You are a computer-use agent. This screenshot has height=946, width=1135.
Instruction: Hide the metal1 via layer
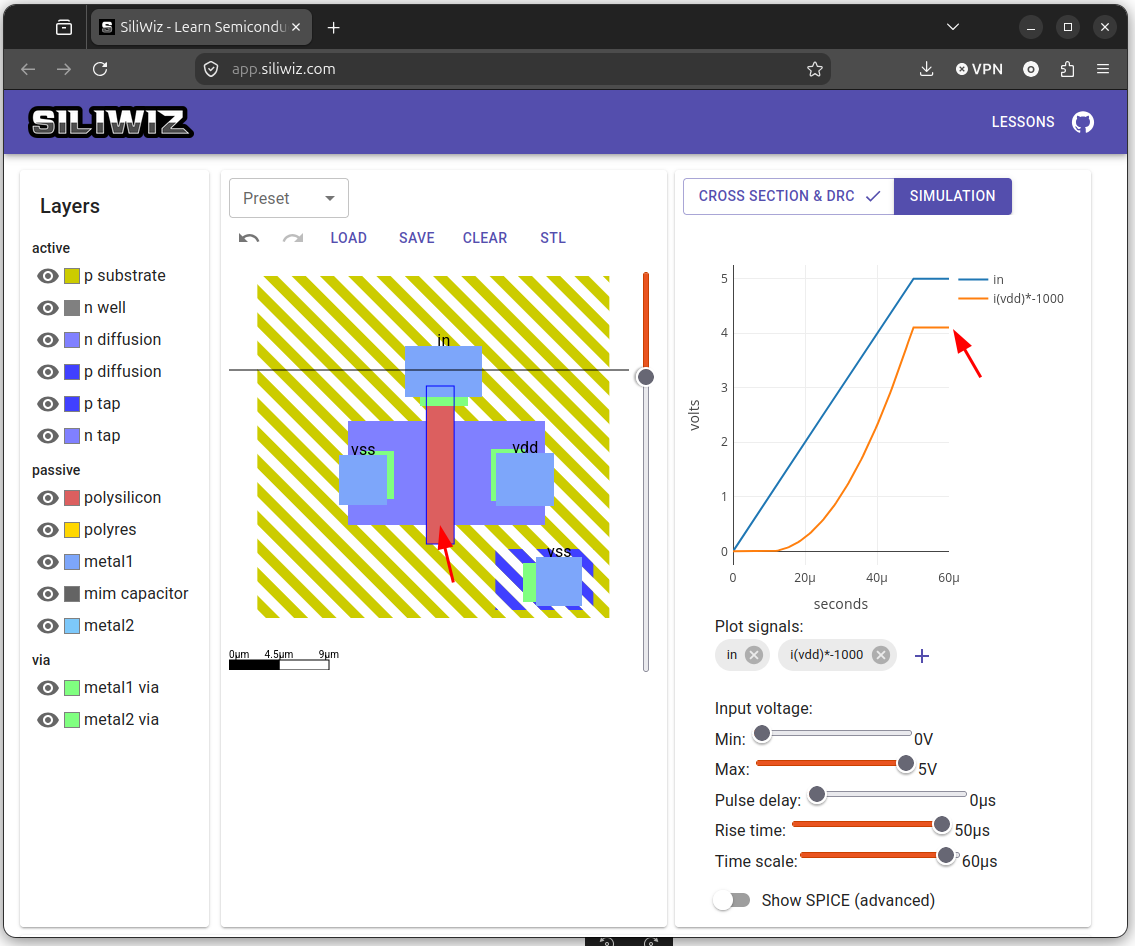click(48, 688)
